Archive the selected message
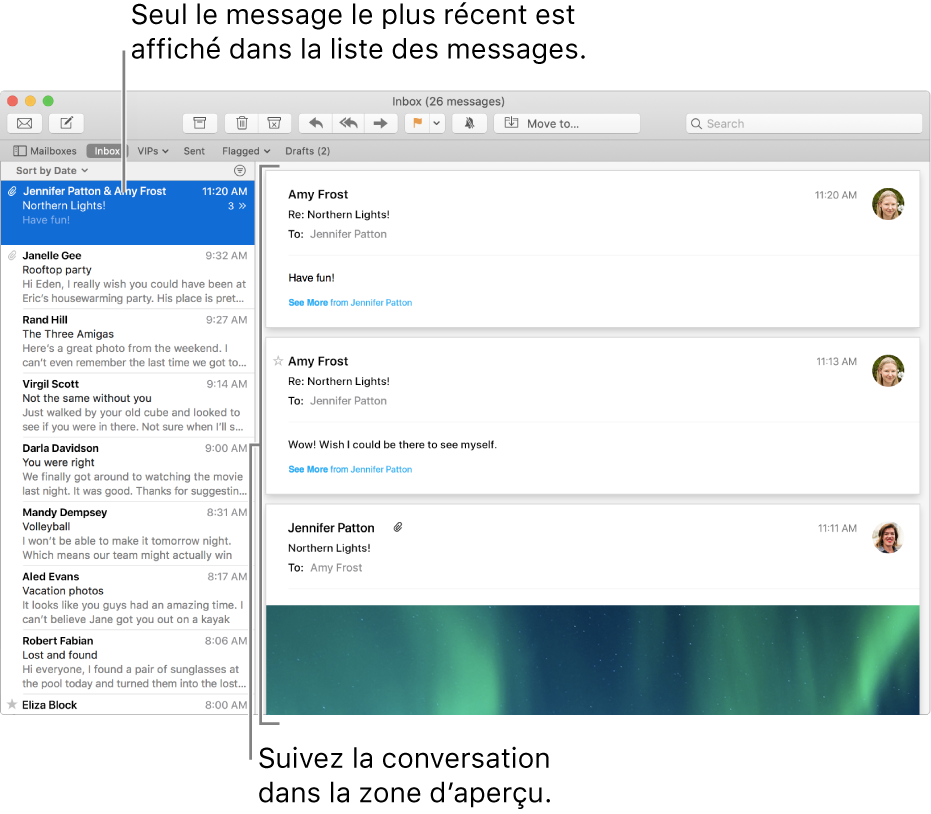The image size is (931, 814). pyautogui.click(x=200, y=123)
